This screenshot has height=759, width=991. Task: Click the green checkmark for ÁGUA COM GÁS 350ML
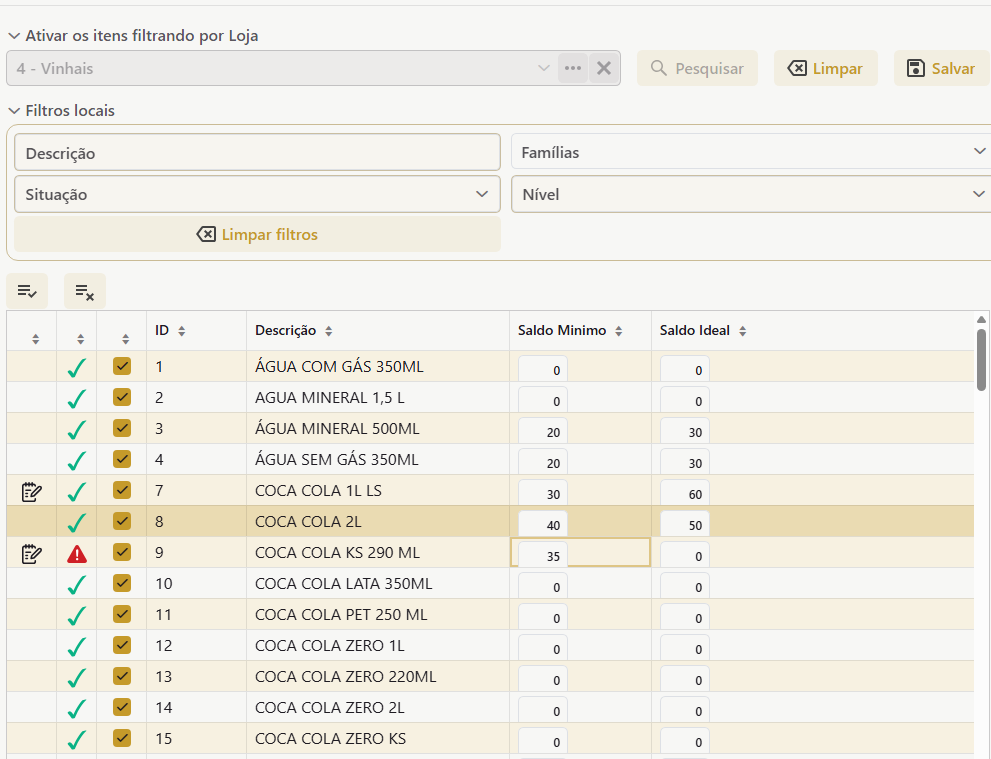click(77, 367)
